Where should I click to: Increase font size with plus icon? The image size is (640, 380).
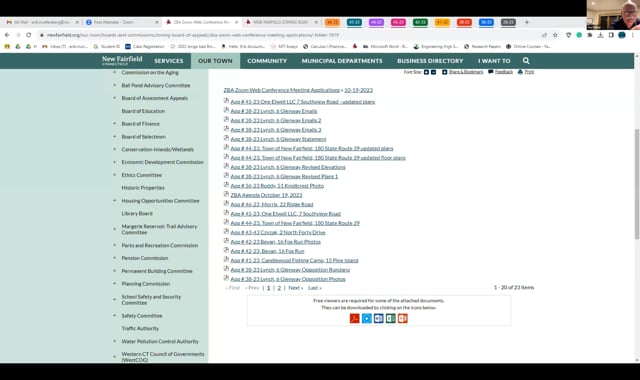click(x=426, y=72)
